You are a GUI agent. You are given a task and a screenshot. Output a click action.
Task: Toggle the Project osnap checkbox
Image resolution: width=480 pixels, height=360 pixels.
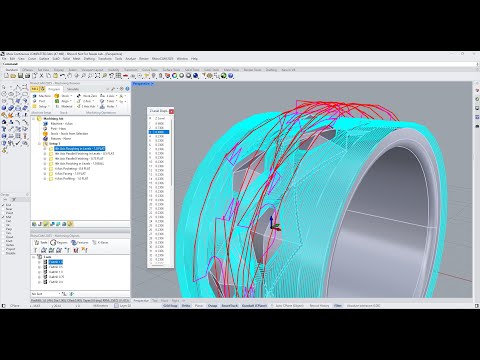(3, 249)
